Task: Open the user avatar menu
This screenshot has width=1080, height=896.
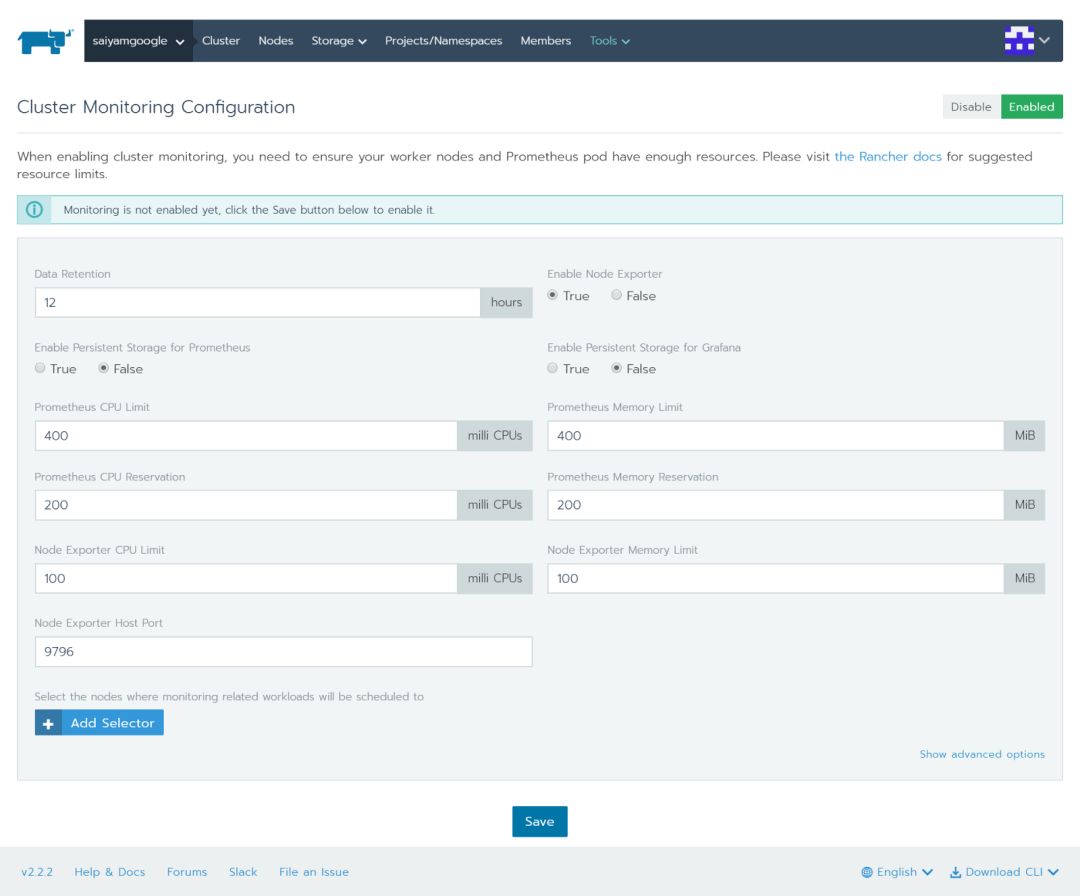Action: (x=1026, y=40)
